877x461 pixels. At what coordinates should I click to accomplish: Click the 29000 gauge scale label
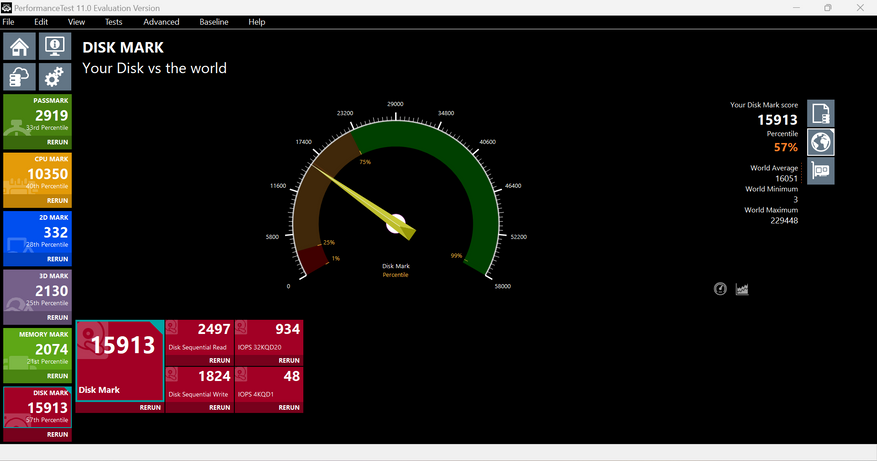(395, 104)
